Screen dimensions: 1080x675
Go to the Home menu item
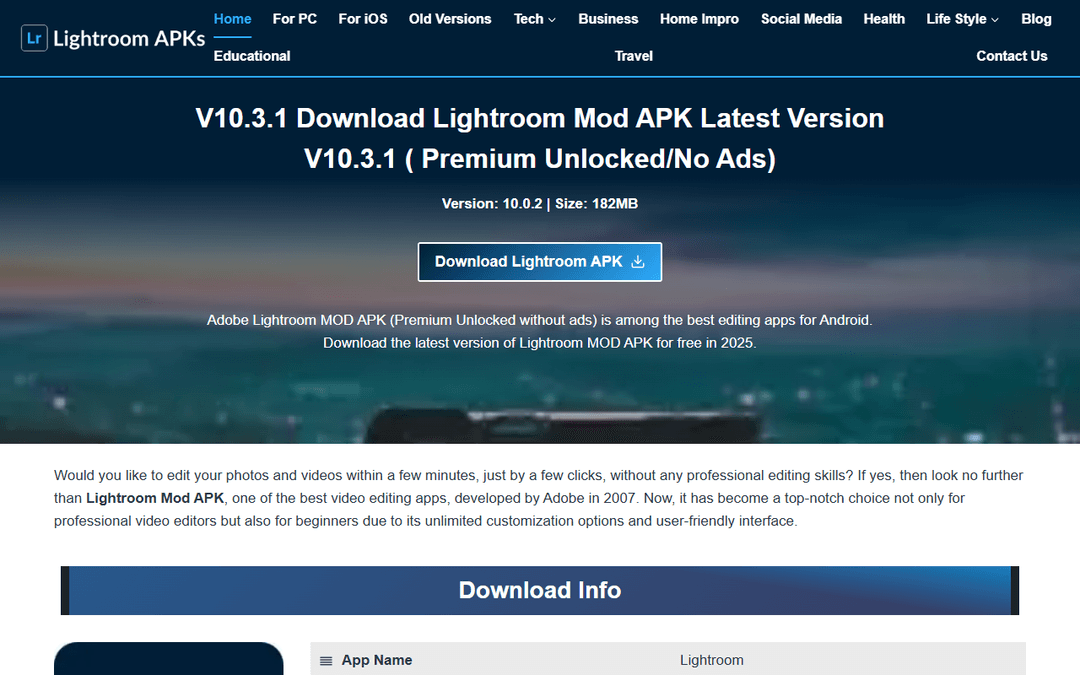tap(232, 19)
